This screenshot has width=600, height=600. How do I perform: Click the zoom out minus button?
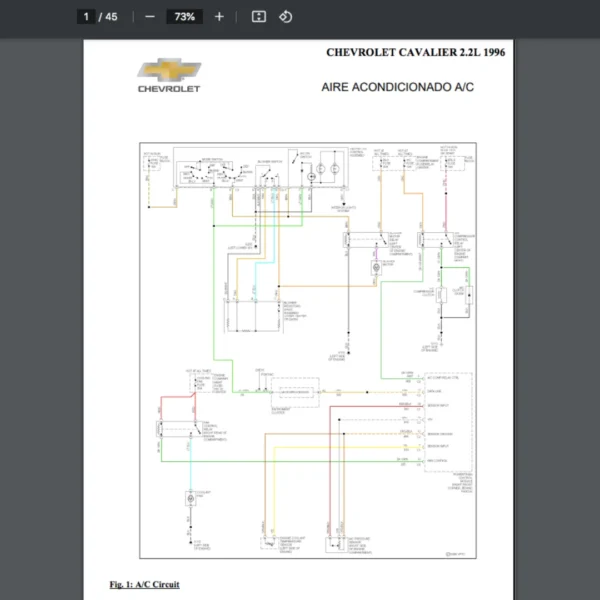[x=150, y=17]
